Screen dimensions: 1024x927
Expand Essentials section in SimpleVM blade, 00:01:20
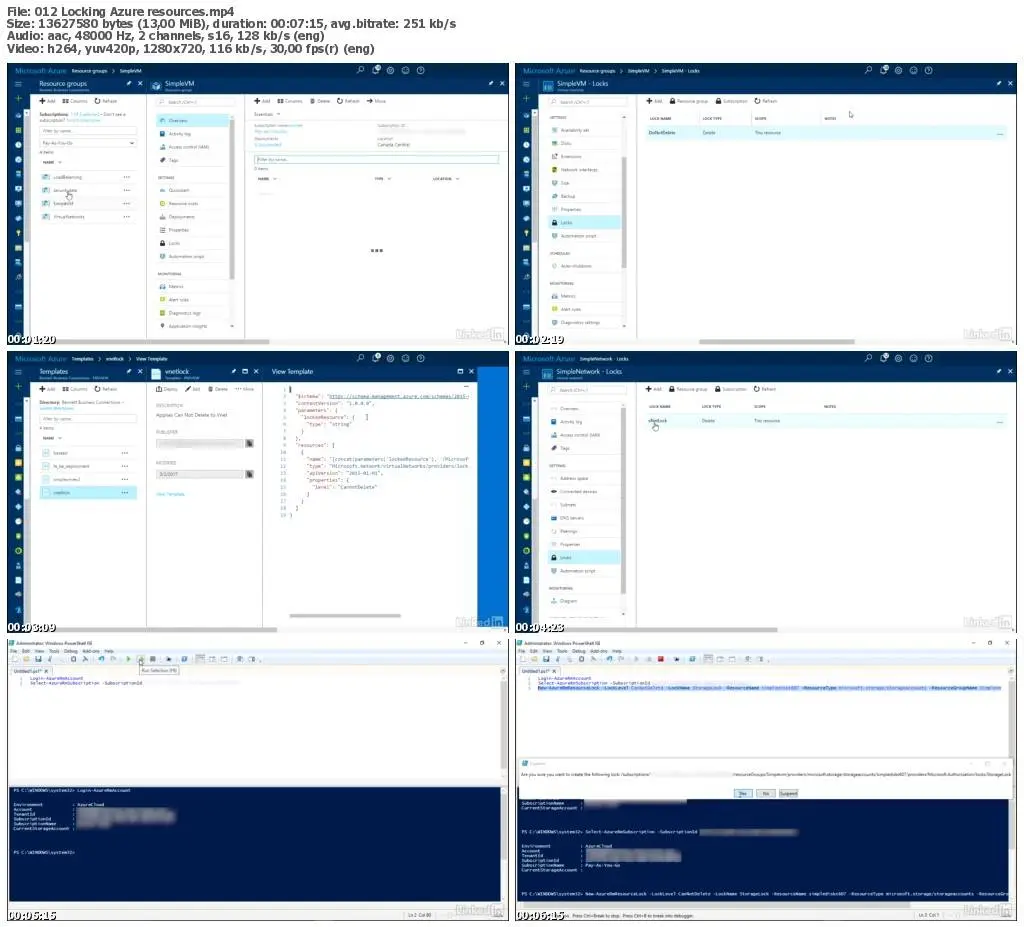tap(267, 114)
